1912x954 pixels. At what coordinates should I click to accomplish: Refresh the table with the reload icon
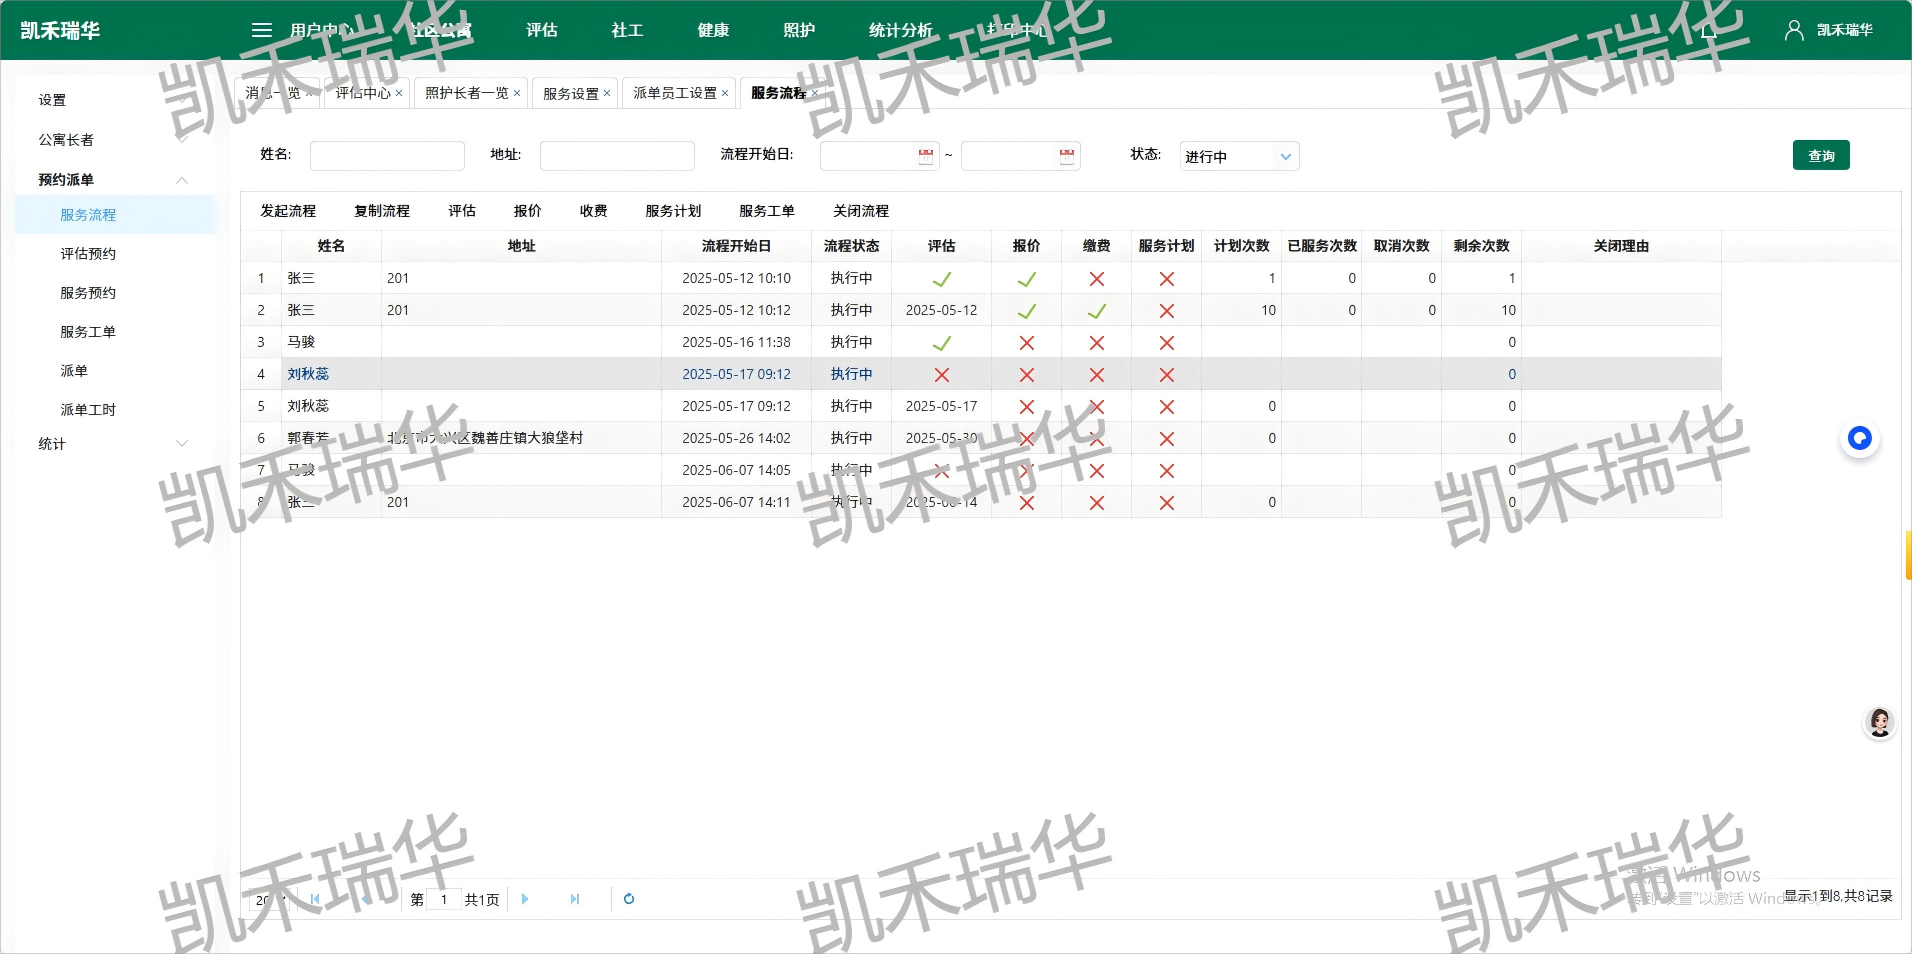coord(628,899)
